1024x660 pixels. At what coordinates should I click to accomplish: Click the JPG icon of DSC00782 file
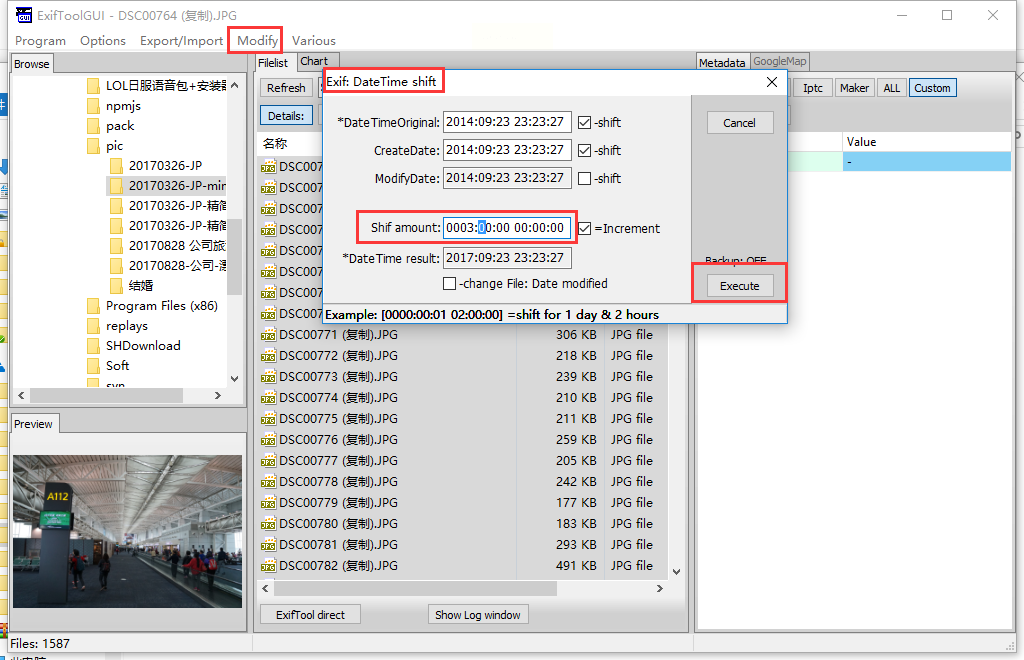coord(268,567)
